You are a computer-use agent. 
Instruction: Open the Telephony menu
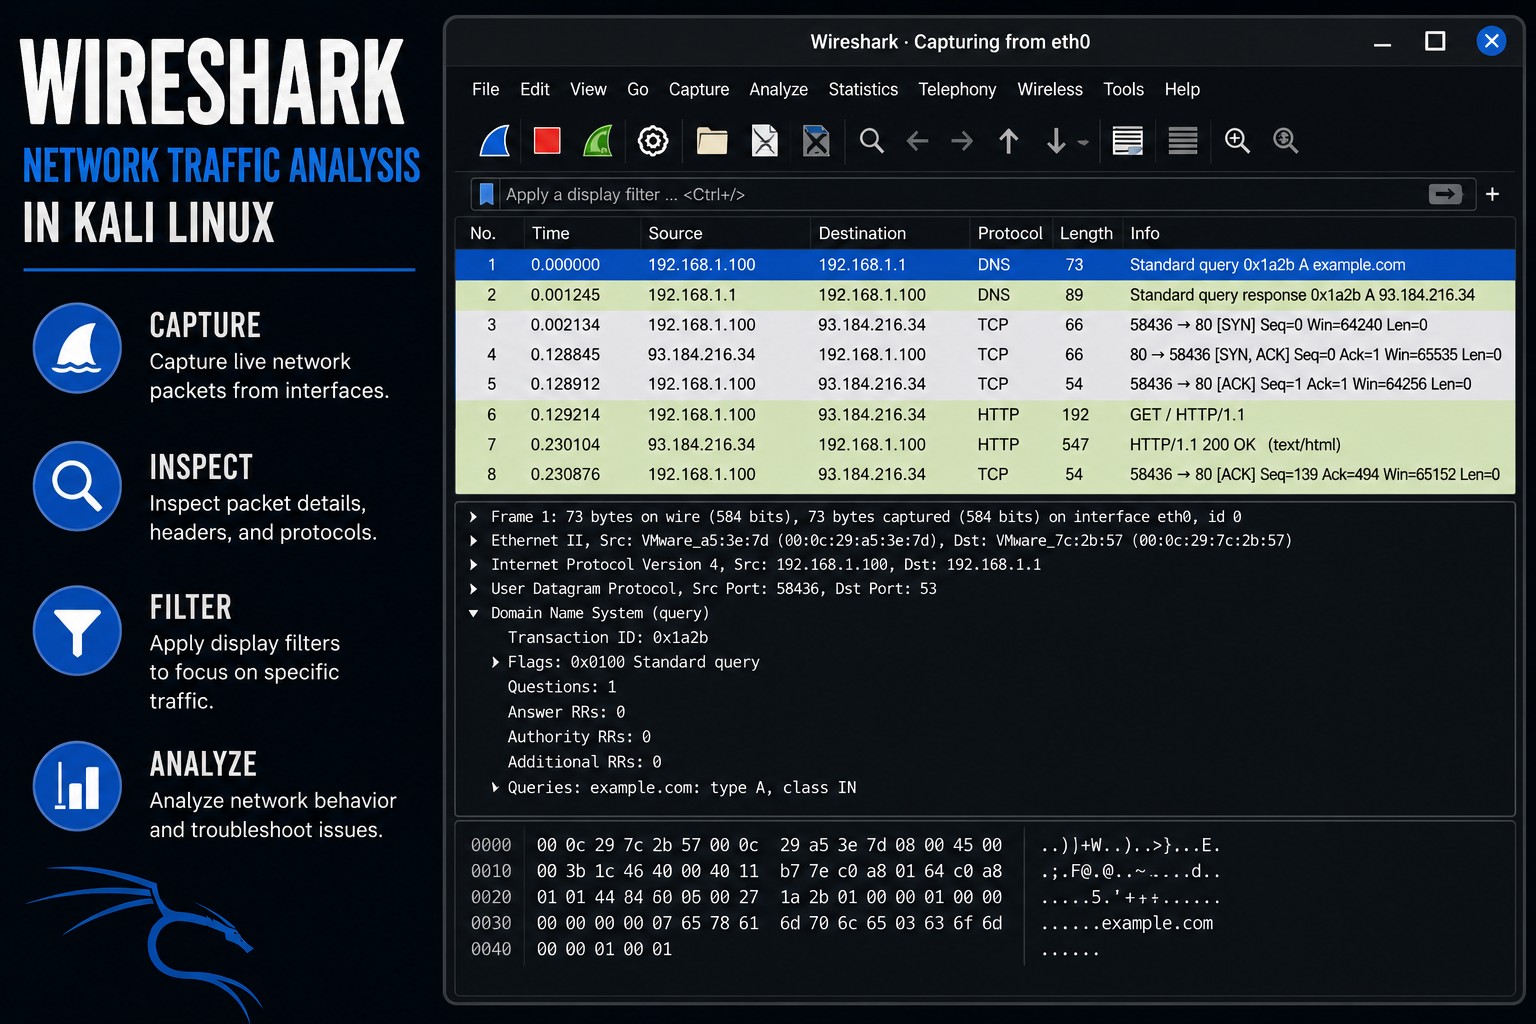(x=957, y=90)
